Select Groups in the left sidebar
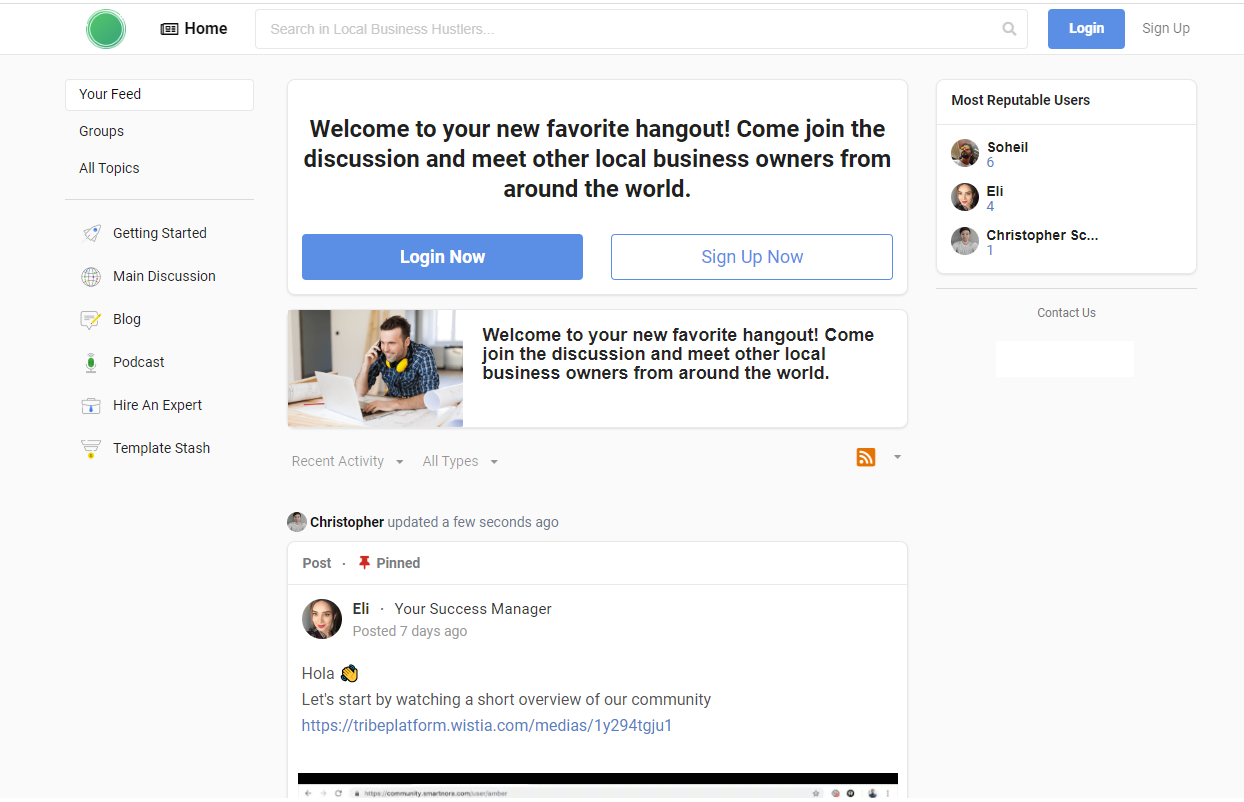The height and width of the screenshot is (802, 1244). 102,131
